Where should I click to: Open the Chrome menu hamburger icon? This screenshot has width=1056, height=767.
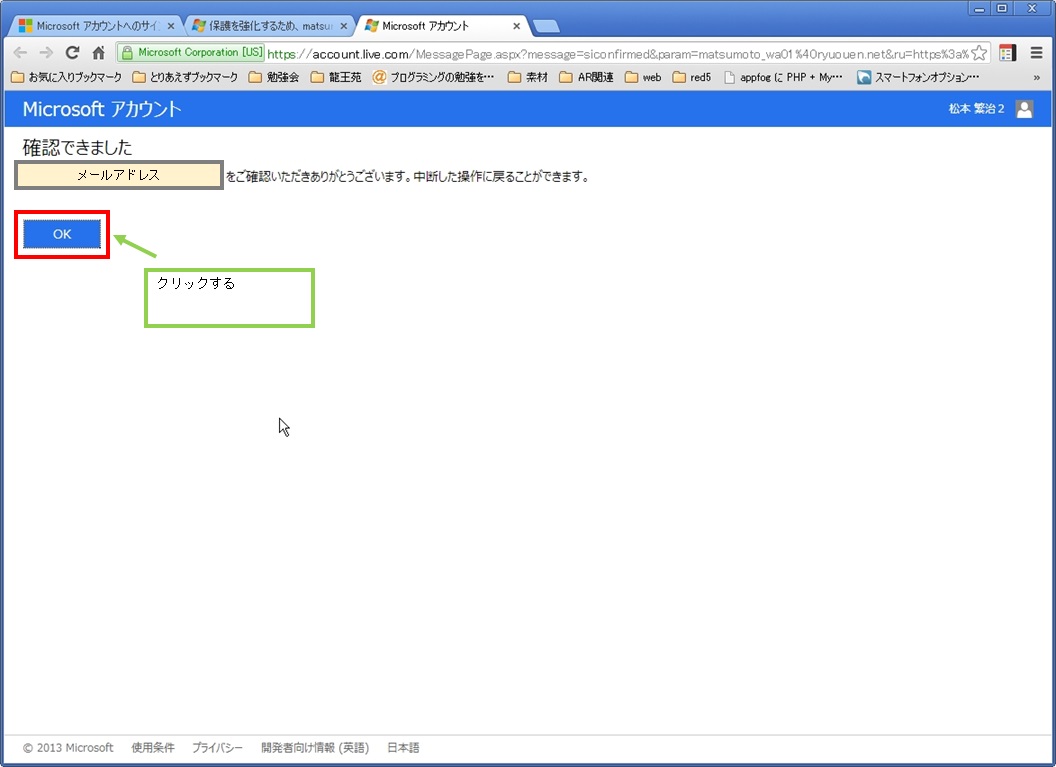click(x=1036, y=53)
